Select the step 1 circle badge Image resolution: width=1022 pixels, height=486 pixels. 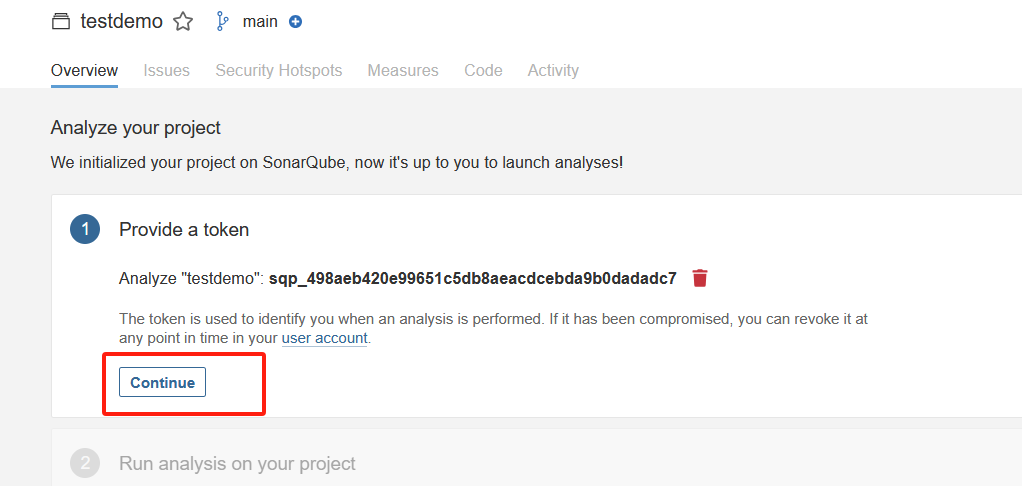pyautogui.click(x=85, y=229)
